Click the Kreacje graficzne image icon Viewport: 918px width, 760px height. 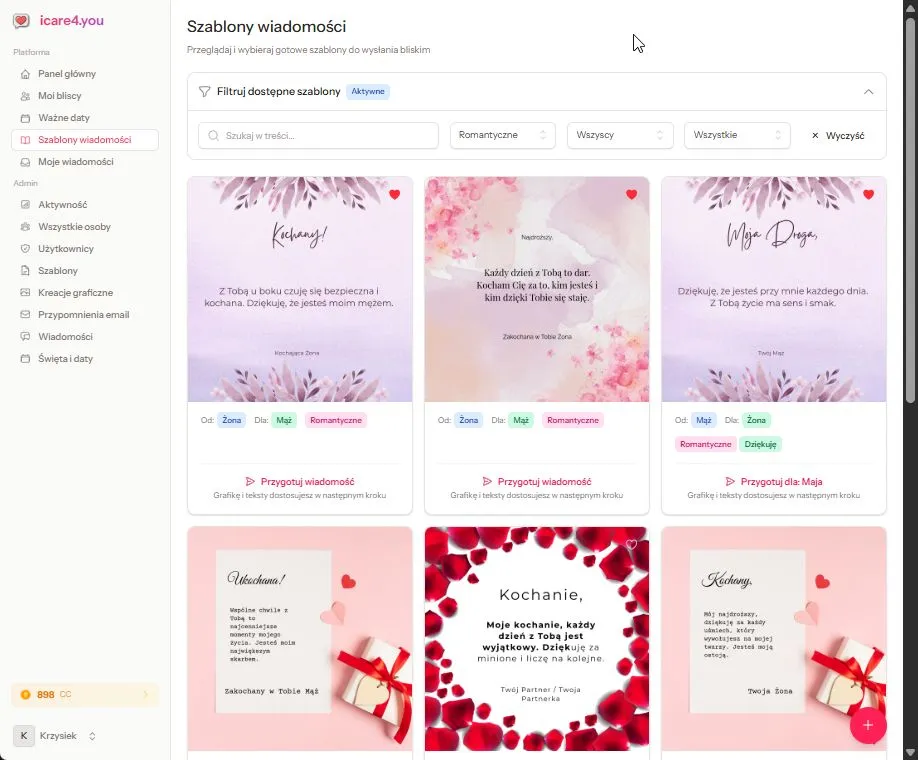coord(25,293)
